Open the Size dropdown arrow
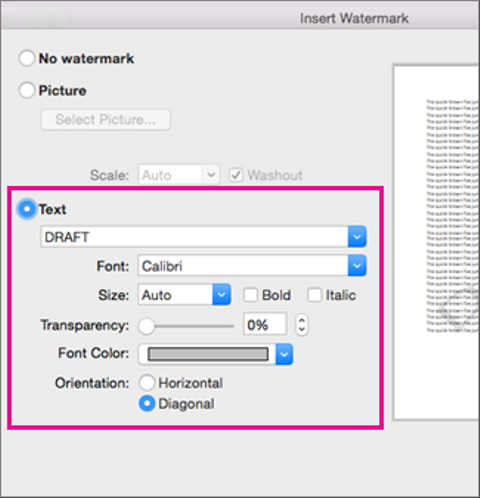The width and height of the screenshot is (480, 498). [222, 295]
